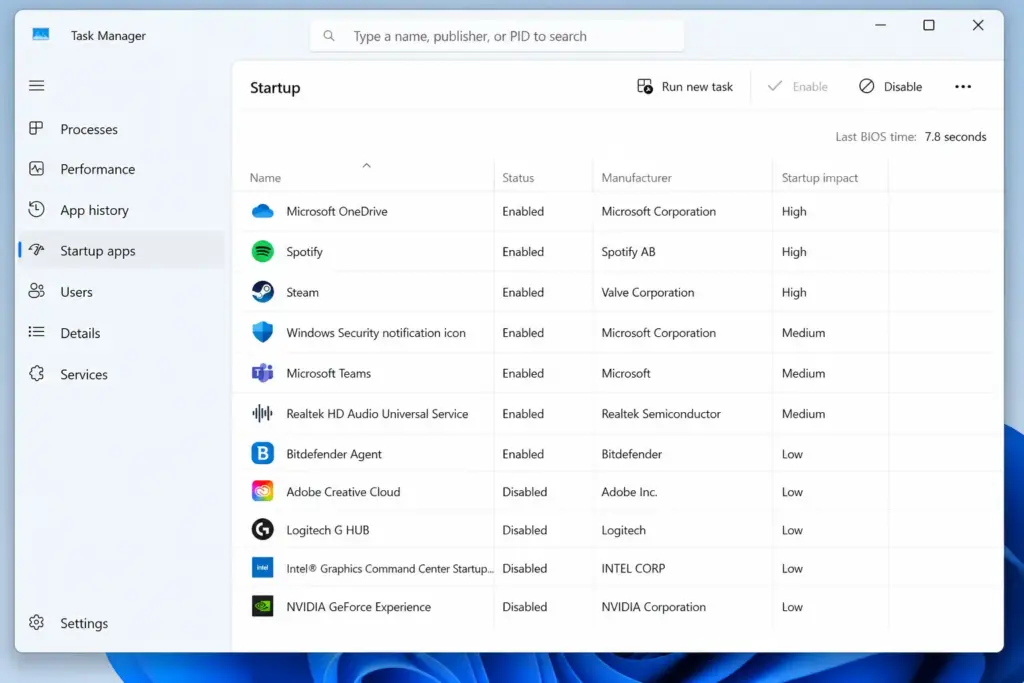Select the Spotify row name

(304, 251)
